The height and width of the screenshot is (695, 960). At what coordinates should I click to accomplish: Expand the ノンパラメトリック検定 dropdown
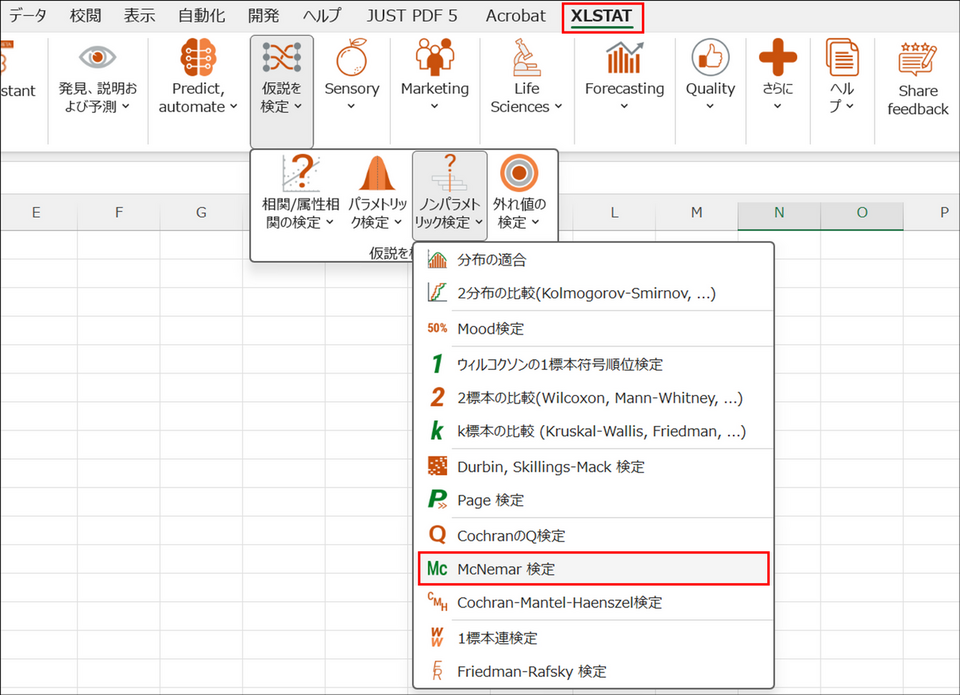click(449, 213)
